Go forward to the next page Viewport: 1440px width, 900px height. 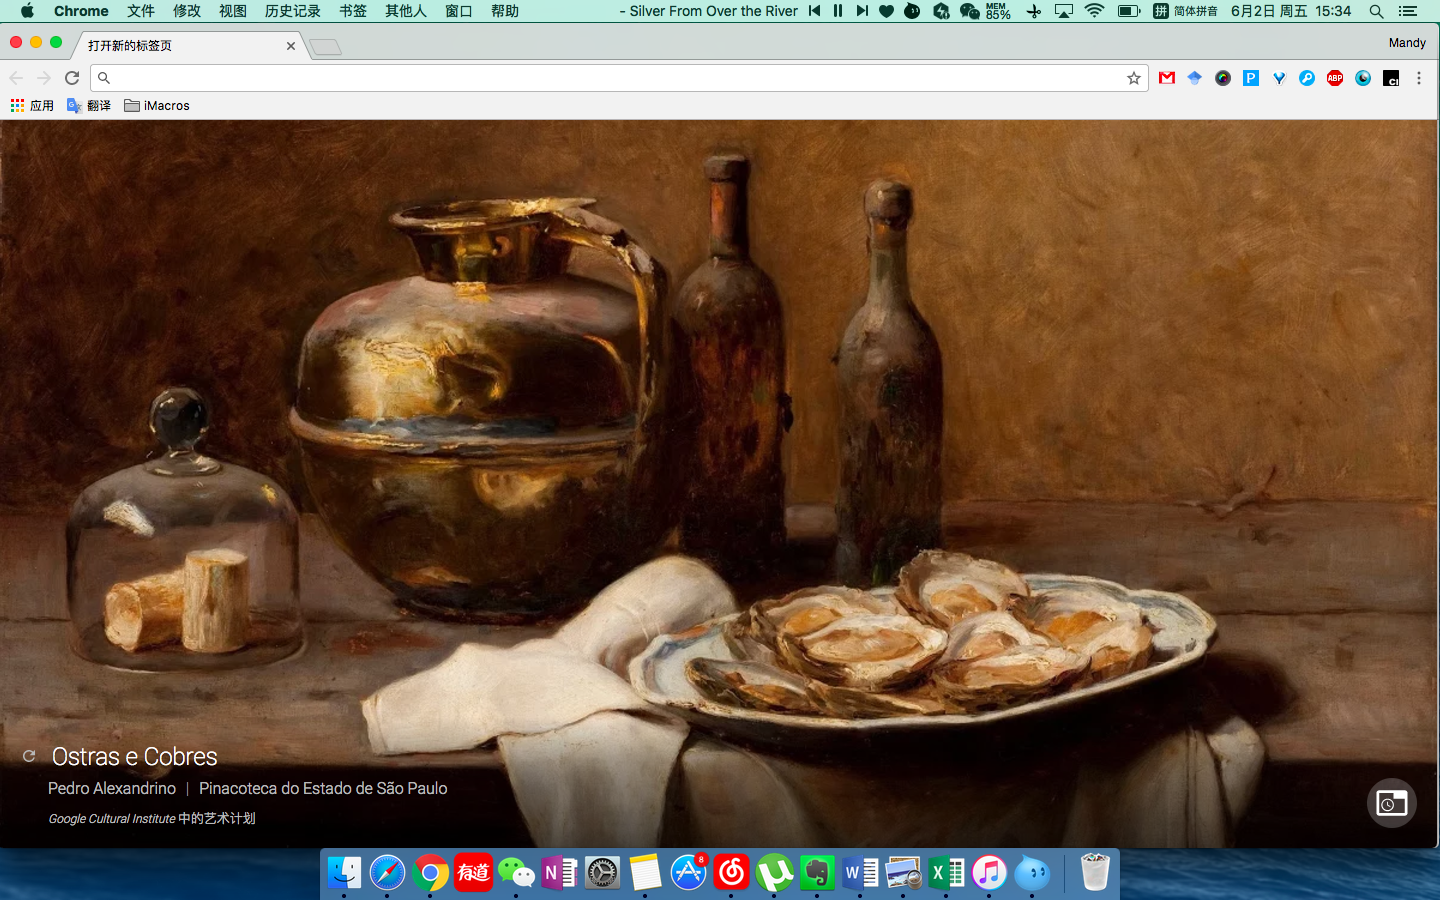44,78
